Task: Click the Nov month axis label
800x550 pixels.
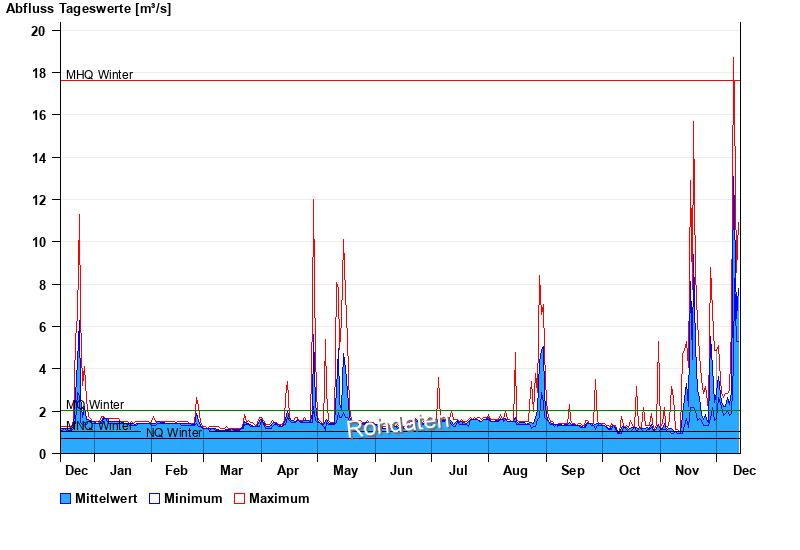Action: [x=687, y=470]
